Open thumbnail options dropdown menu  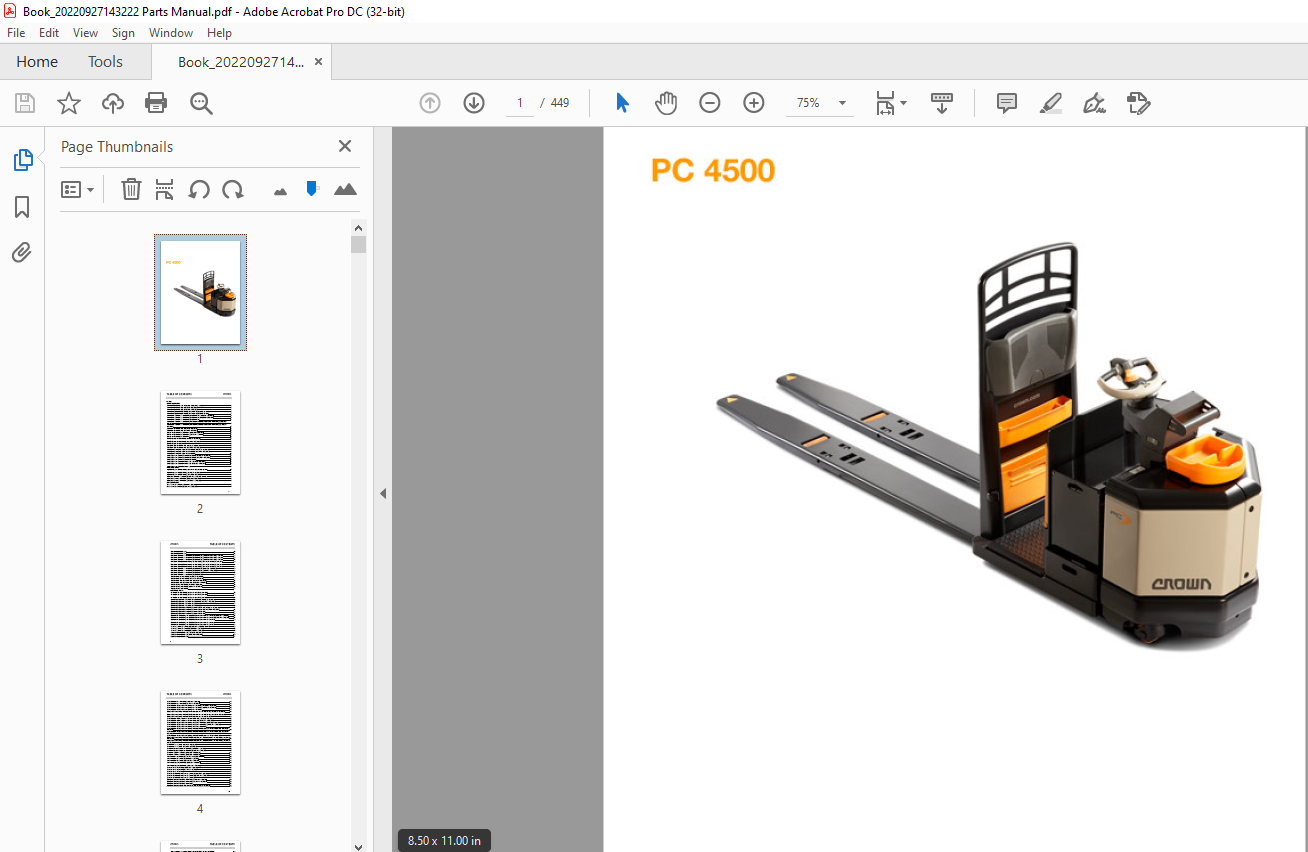tap(77, 189)
